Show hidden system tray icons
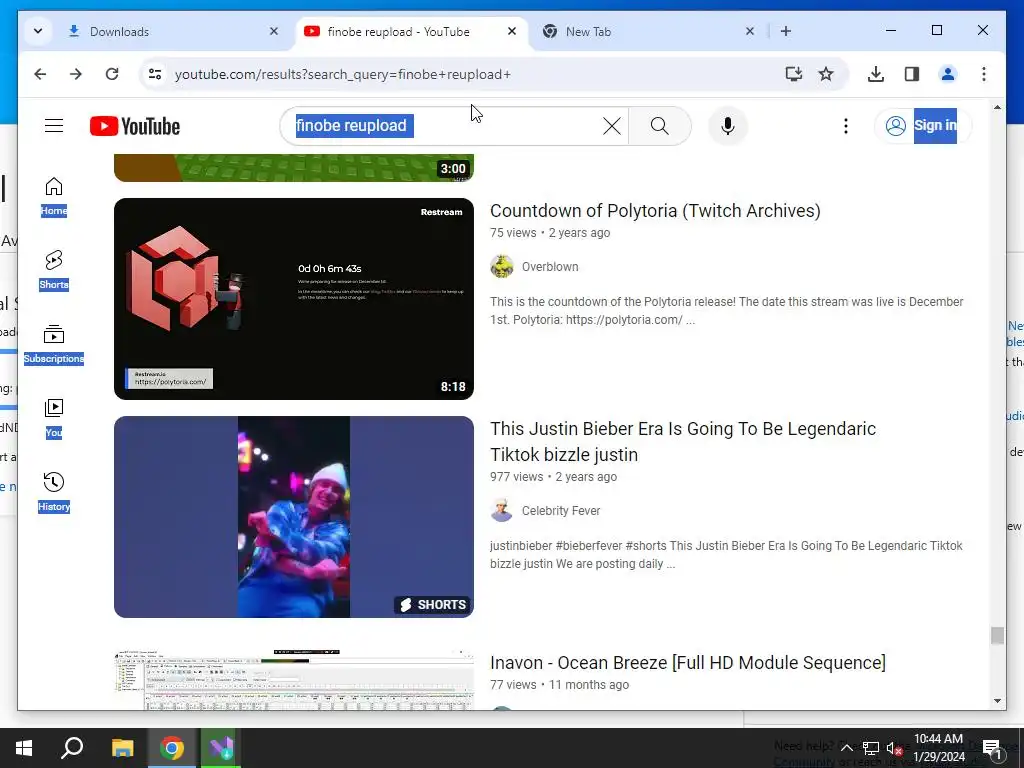This screenshot has height=768, width=1024. pos(846,748)
